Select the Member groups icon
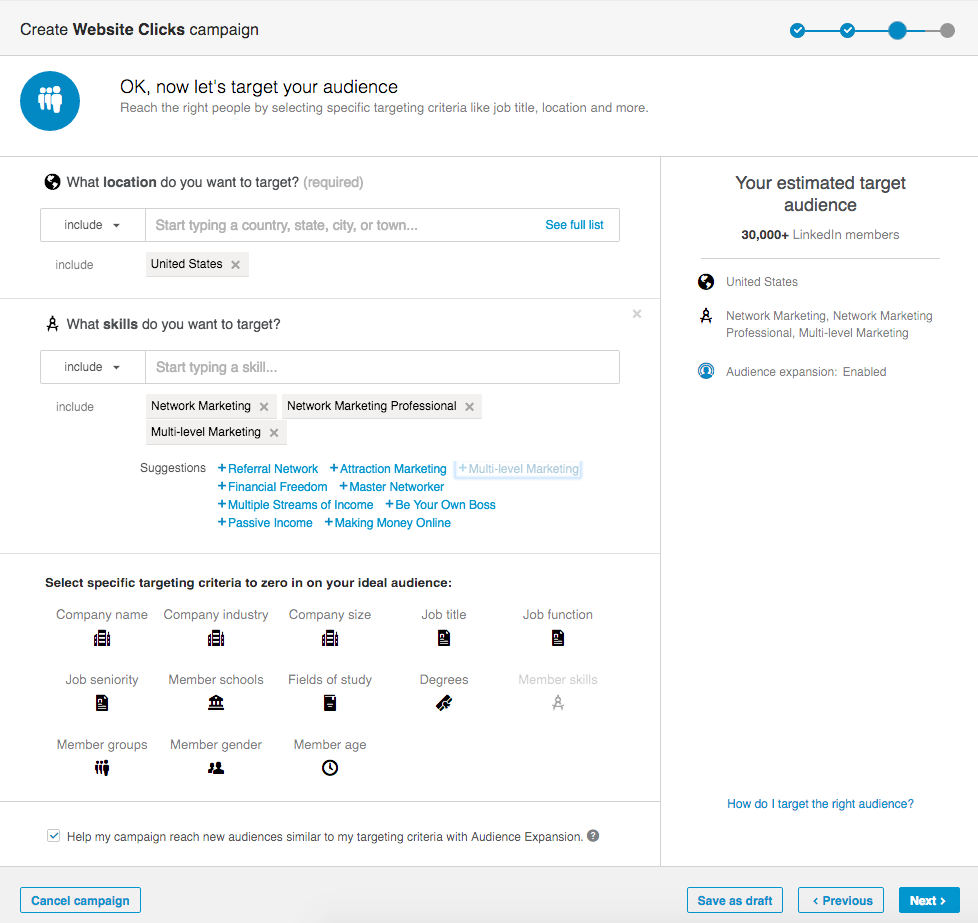Screen dimensions: 978x923 102,768
